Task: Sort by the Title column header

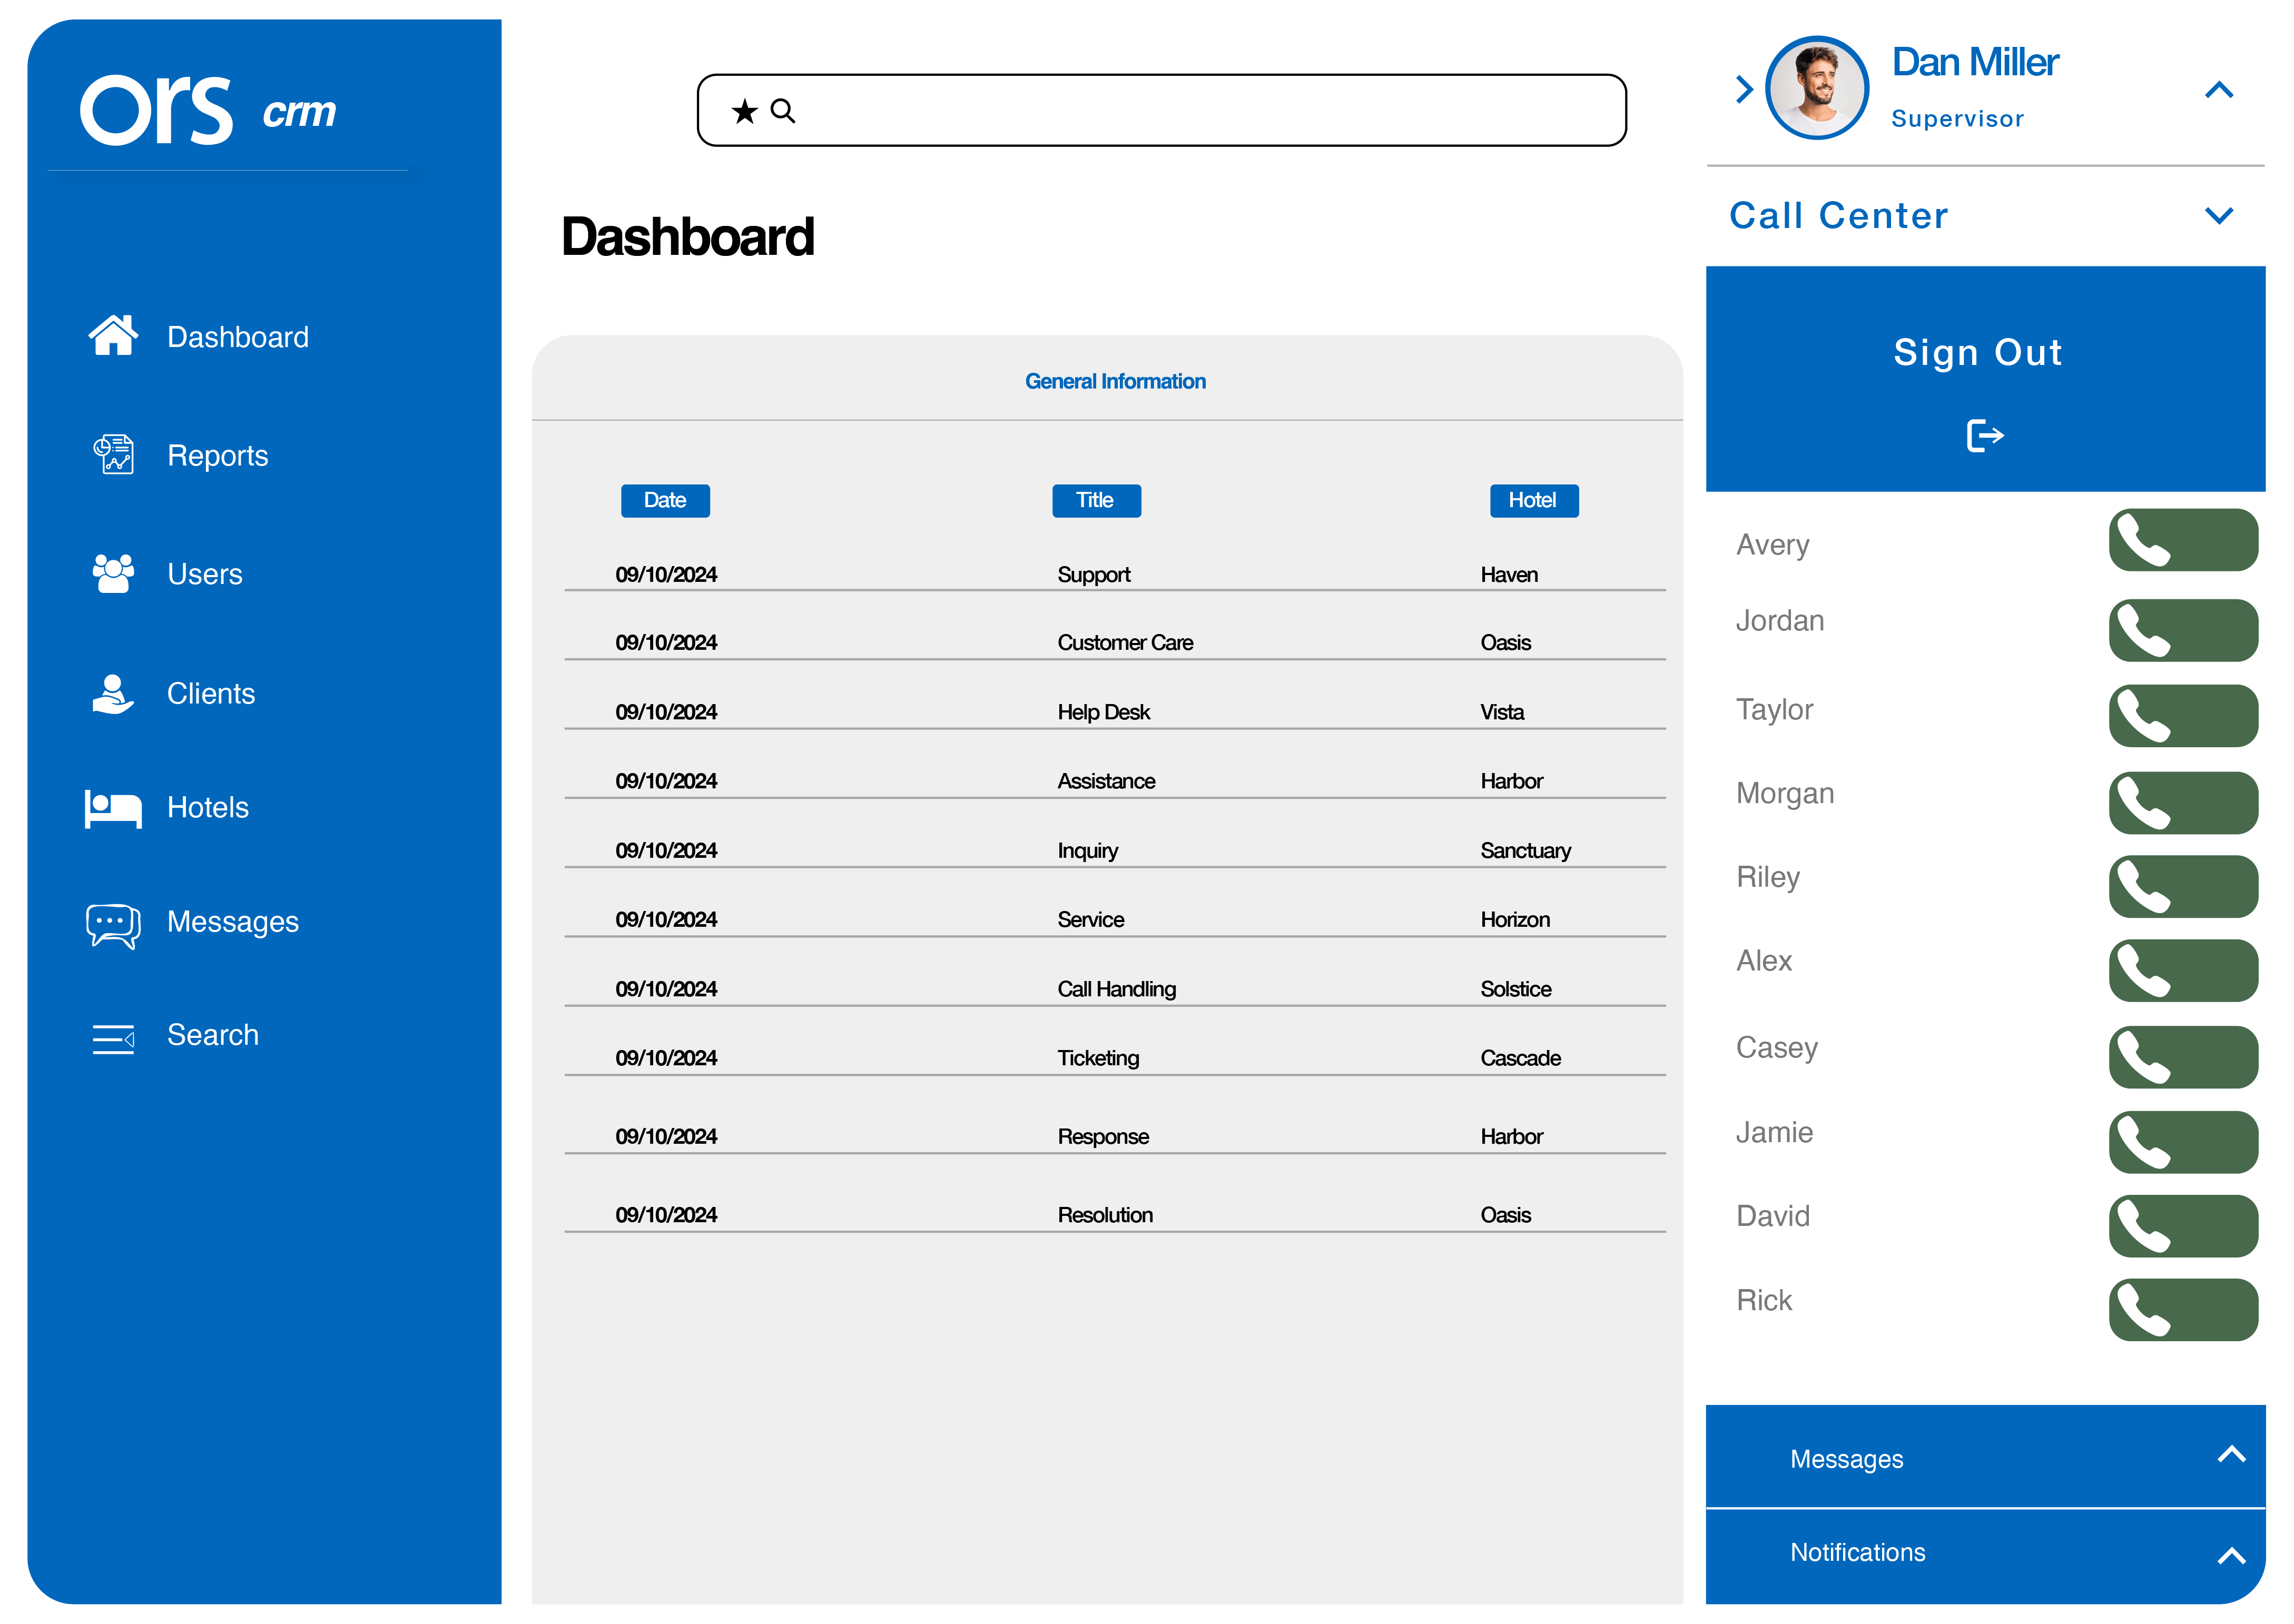Action: (1096, 500)
